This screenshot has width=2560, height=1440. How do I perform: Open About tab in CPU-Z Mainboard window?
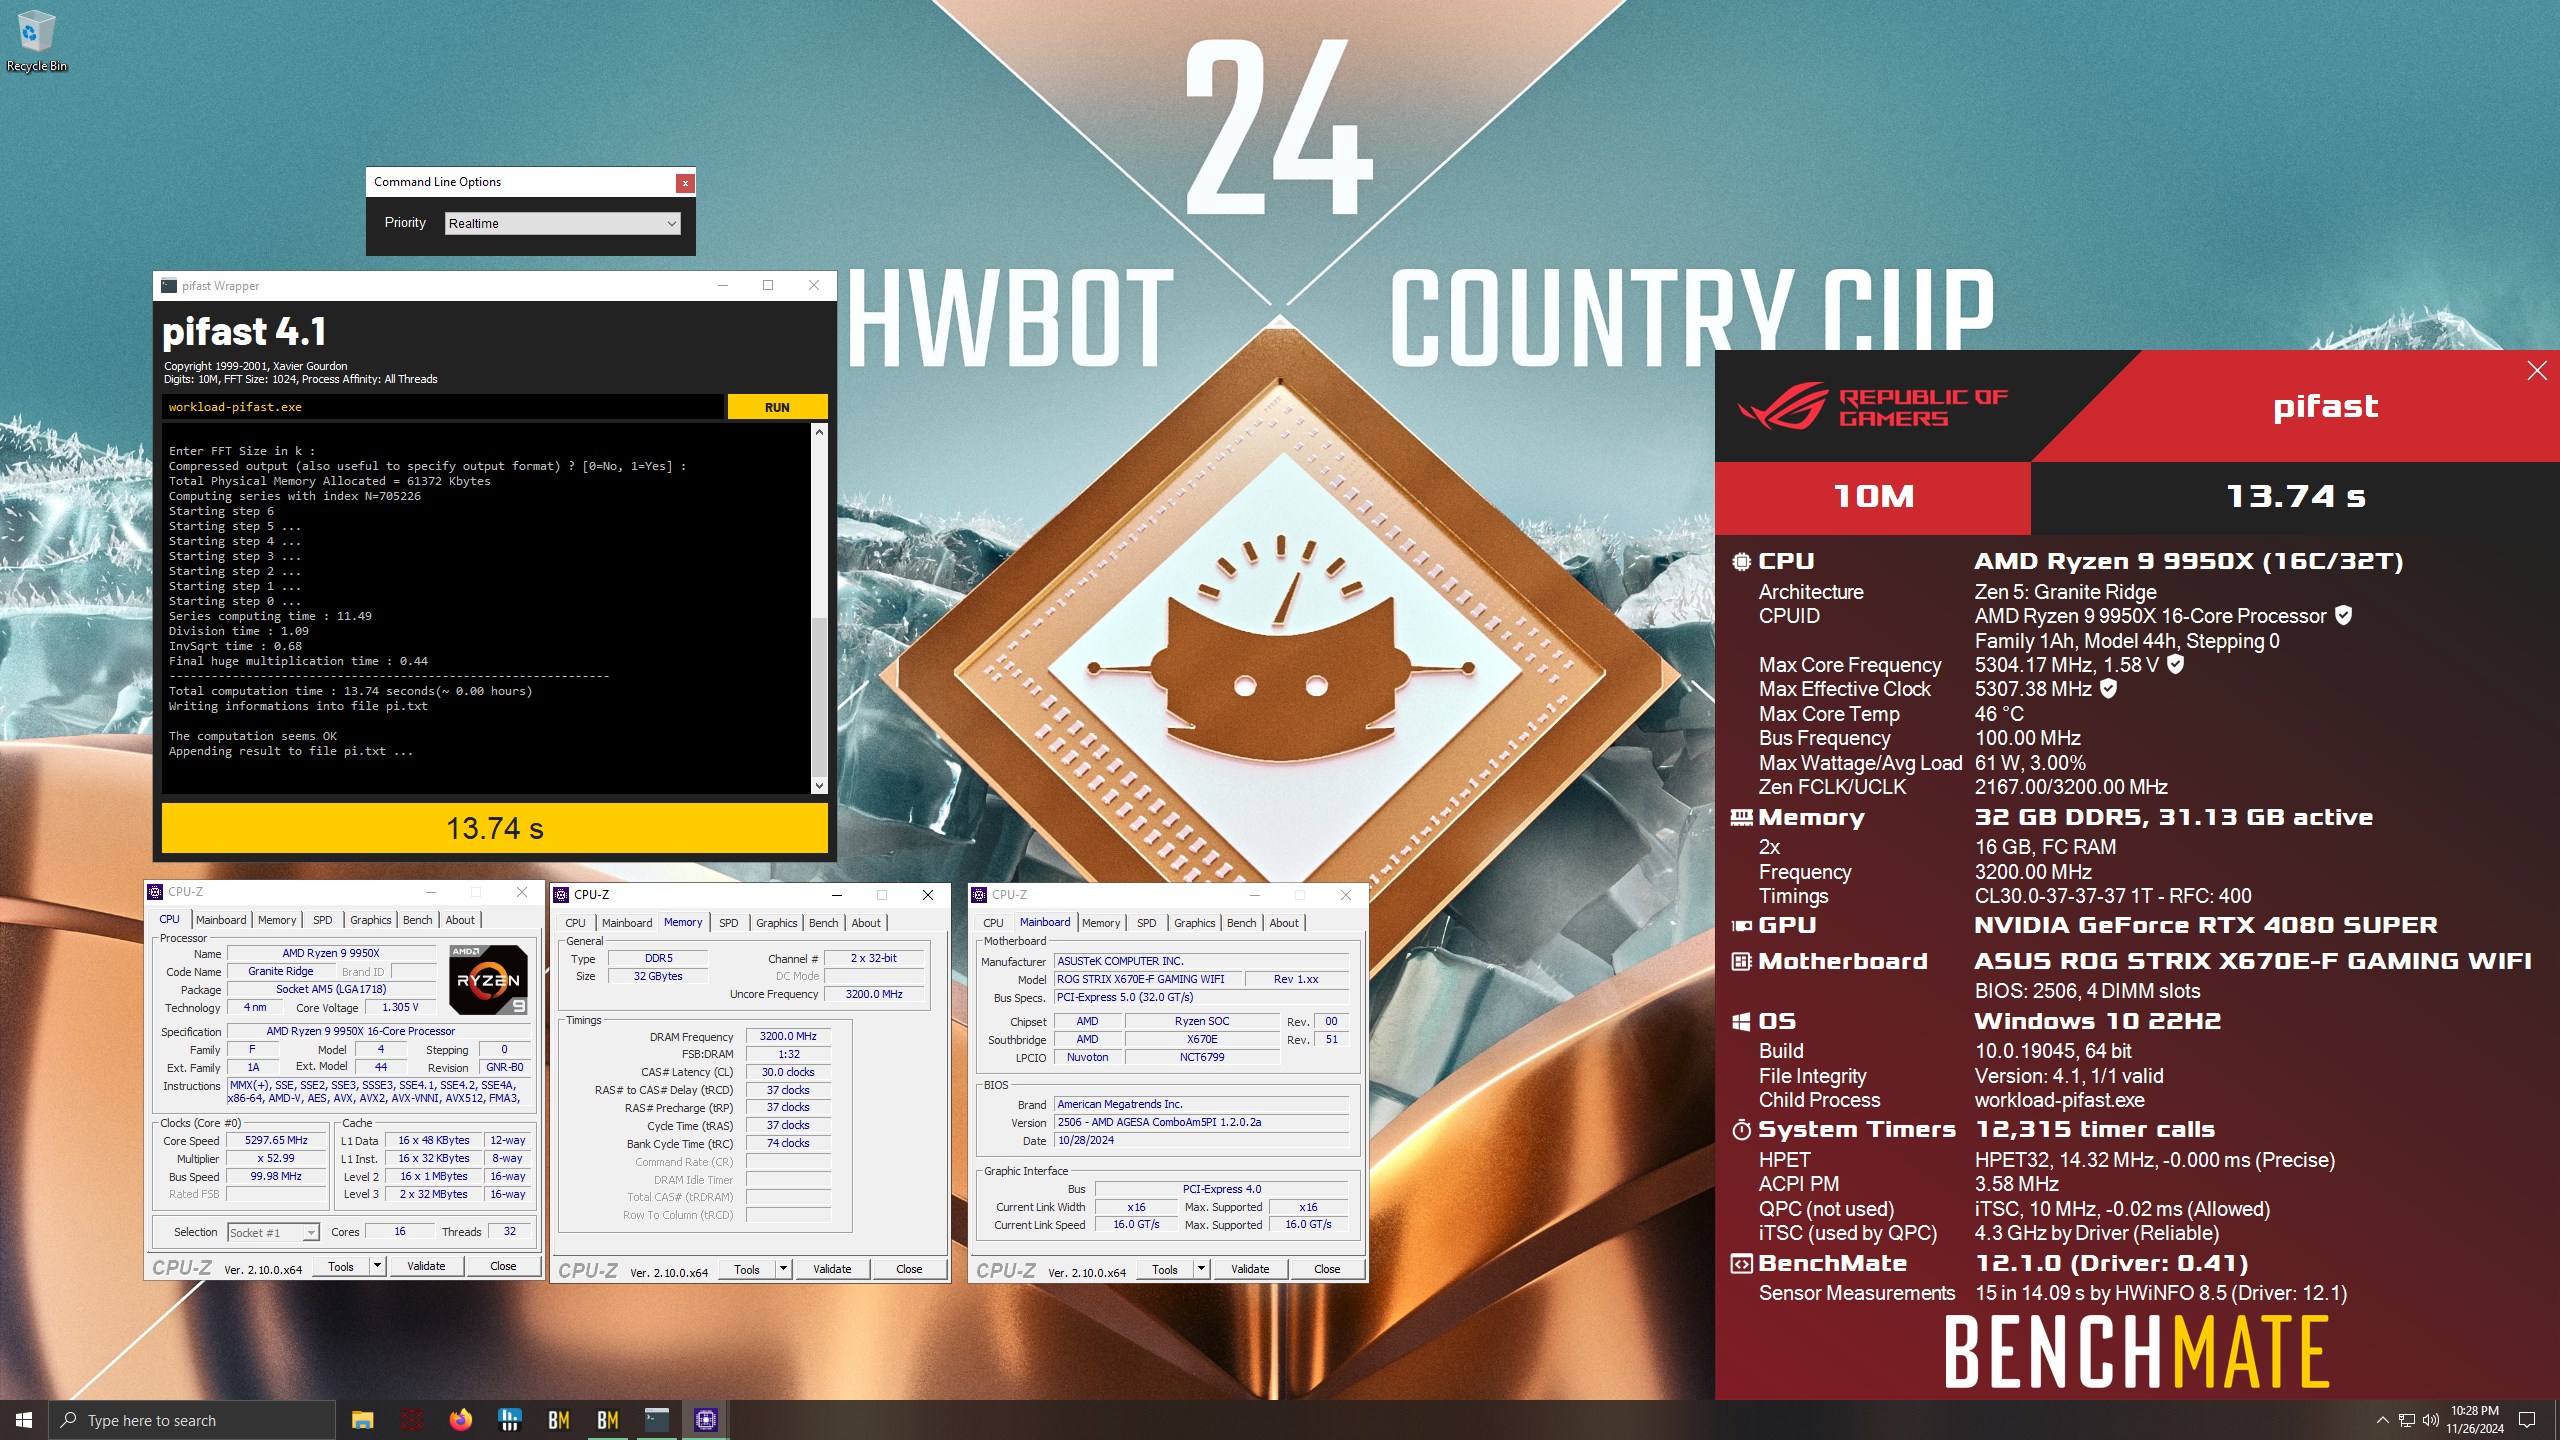[x=1284, y=923]
